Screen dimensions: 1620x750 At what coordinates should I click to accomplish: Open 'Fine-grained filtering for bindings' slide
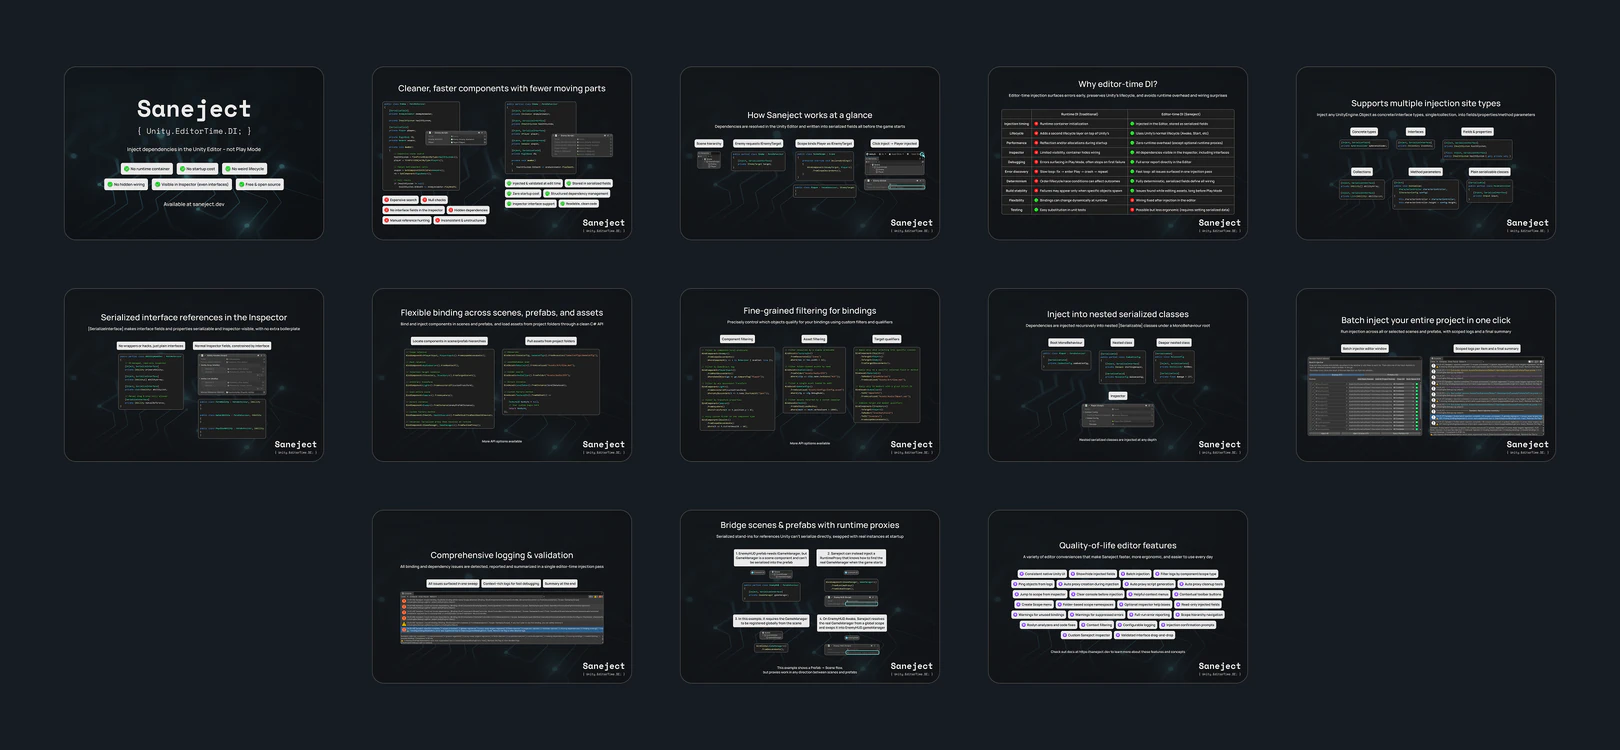[x=810, y=375]
